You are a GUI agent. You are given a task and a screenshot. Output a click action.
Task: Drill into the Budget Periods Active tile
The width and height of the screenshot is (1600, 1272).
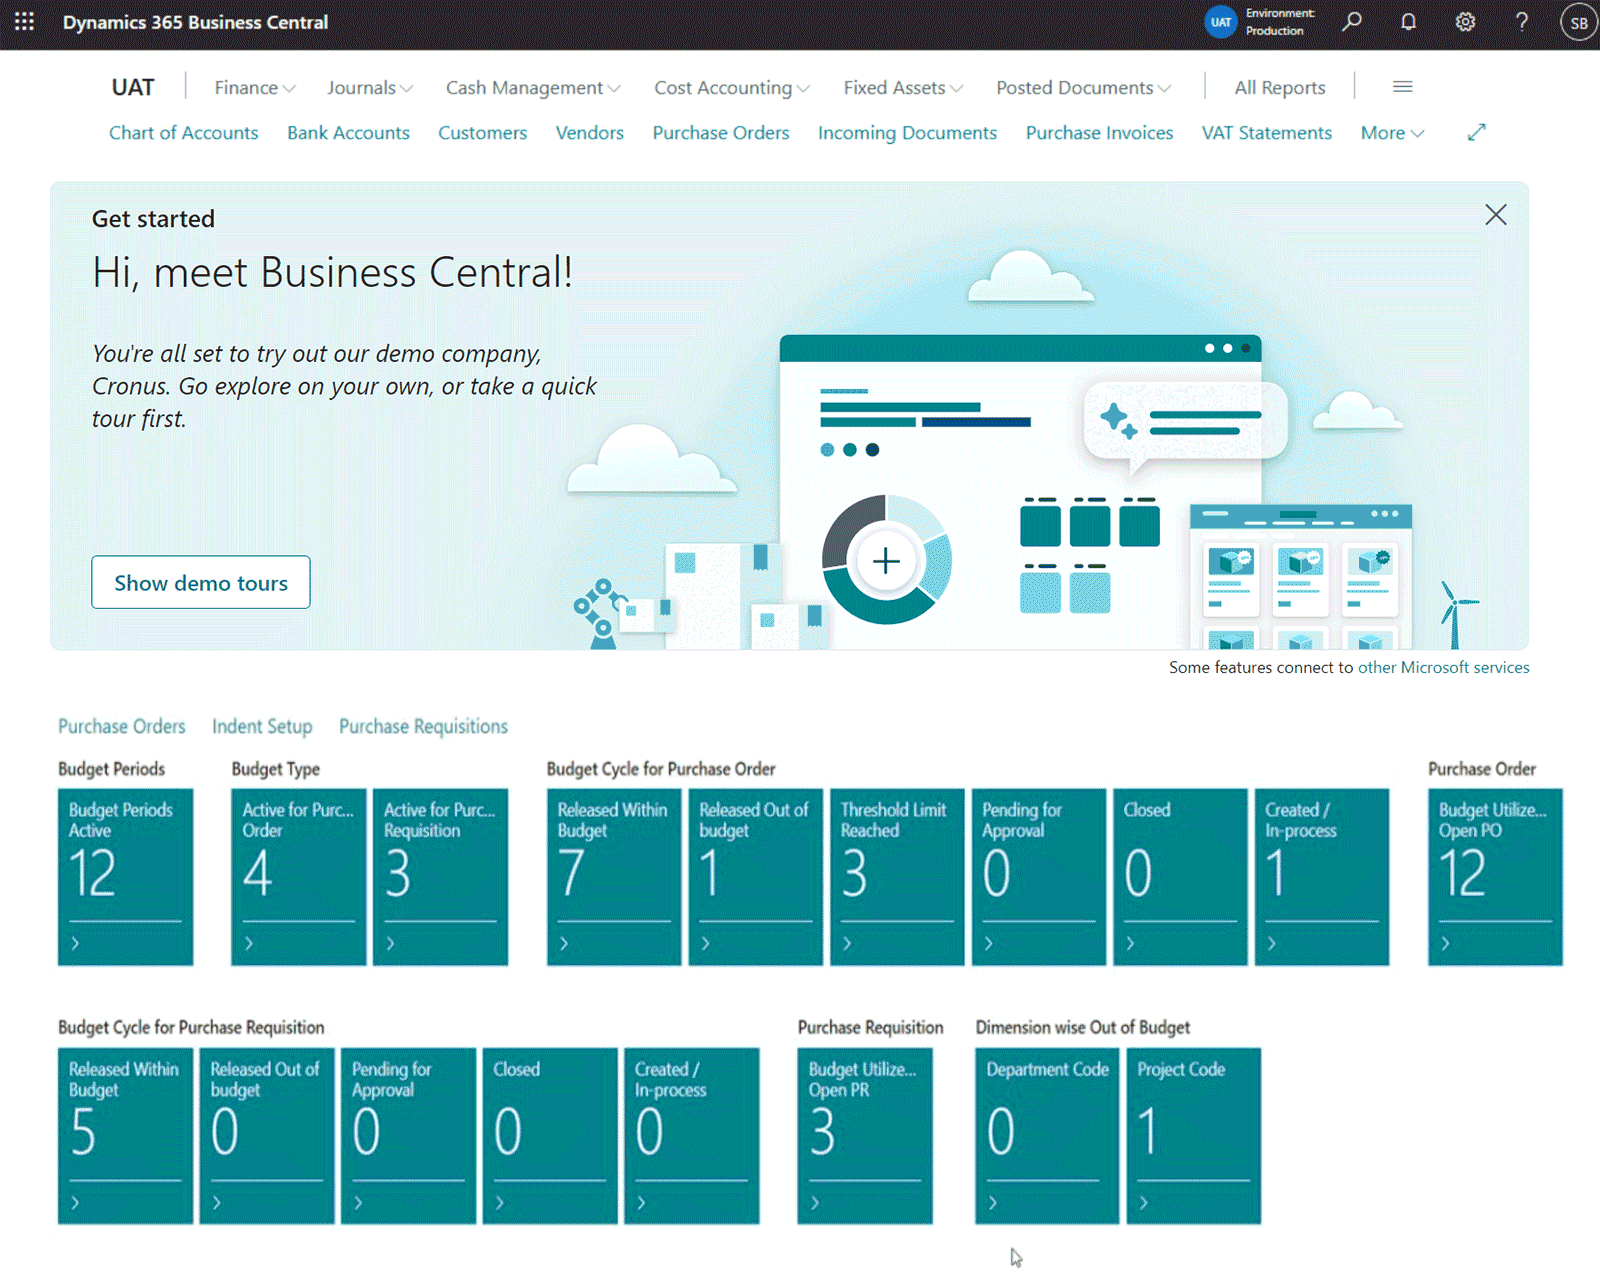pyautogui.click(x=125, y=878)
